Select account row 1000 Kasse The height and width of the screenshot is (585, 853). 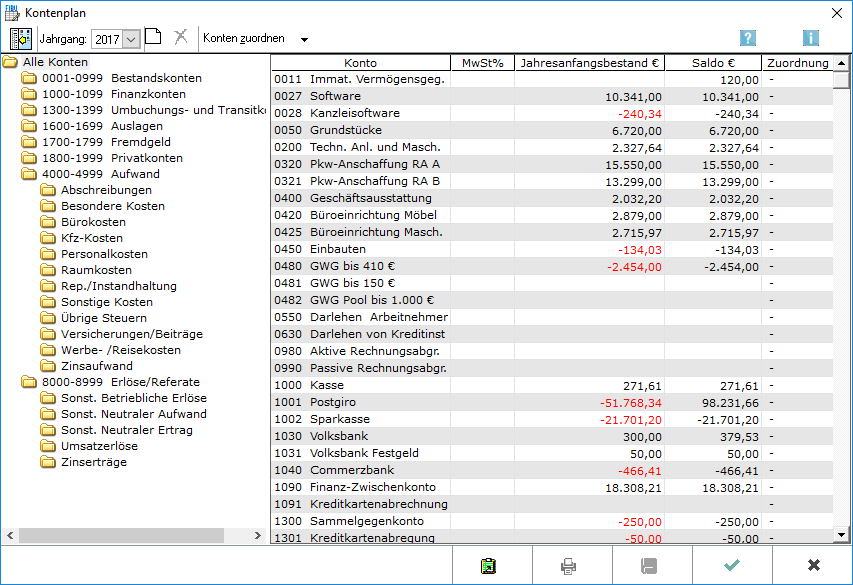tap(552, 385)
